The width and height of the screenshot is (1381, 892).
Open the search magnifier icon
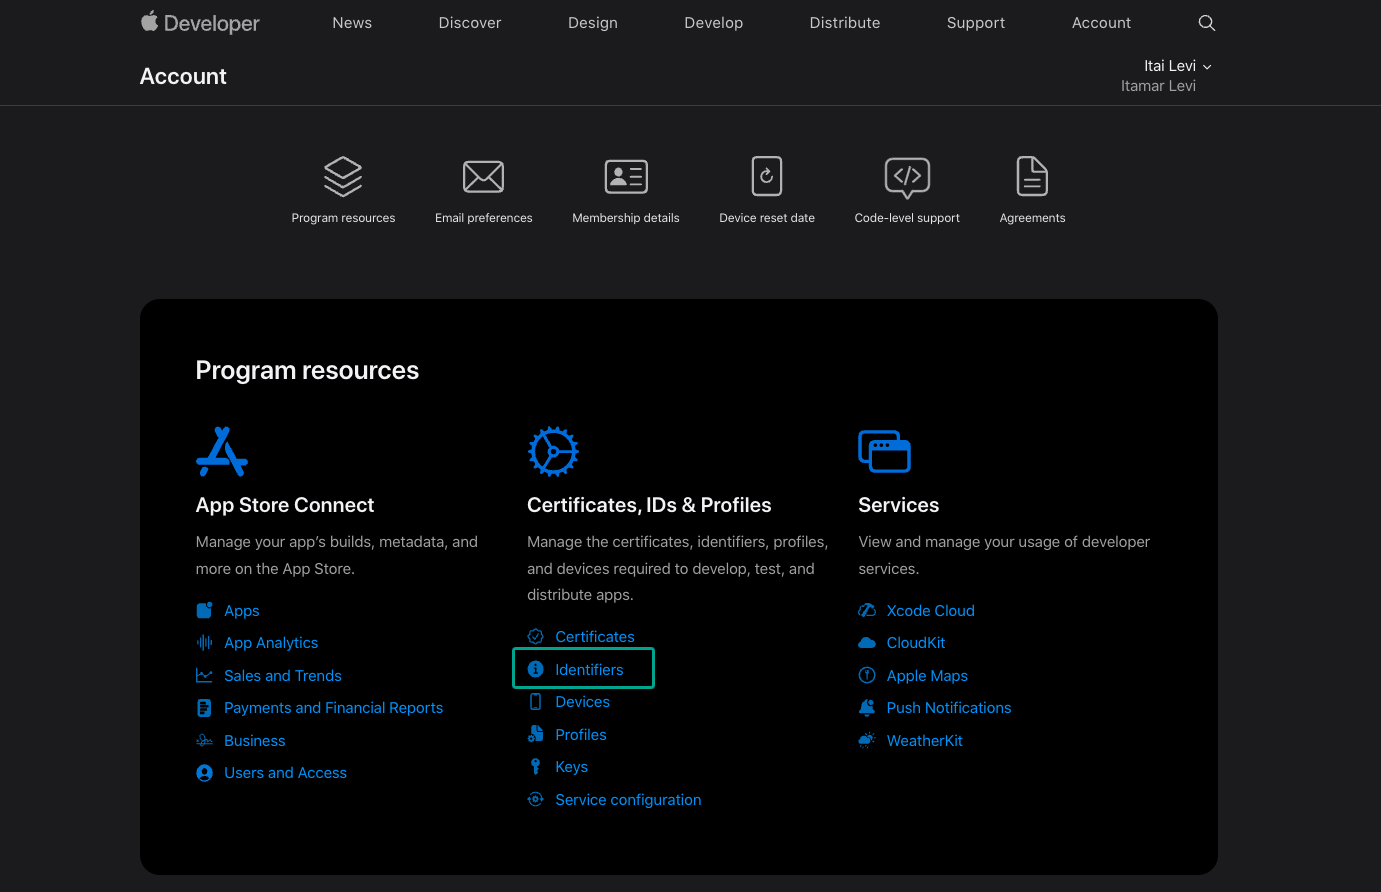point(1207,23)
